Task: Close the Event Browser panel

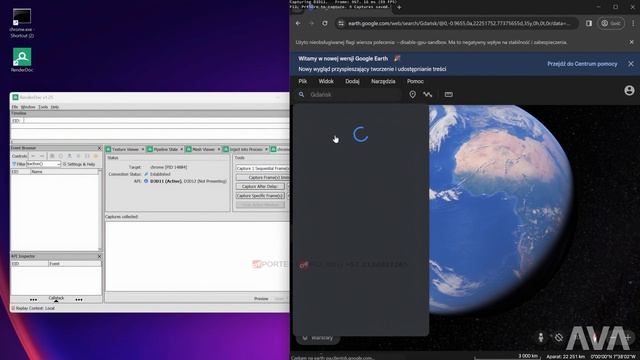Action: coord(99,148)
